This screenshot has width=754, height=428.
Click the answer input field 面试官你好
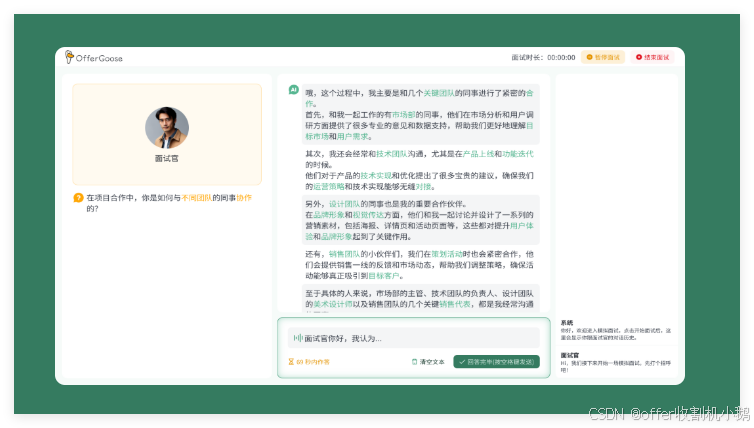[x=414, y=338]
